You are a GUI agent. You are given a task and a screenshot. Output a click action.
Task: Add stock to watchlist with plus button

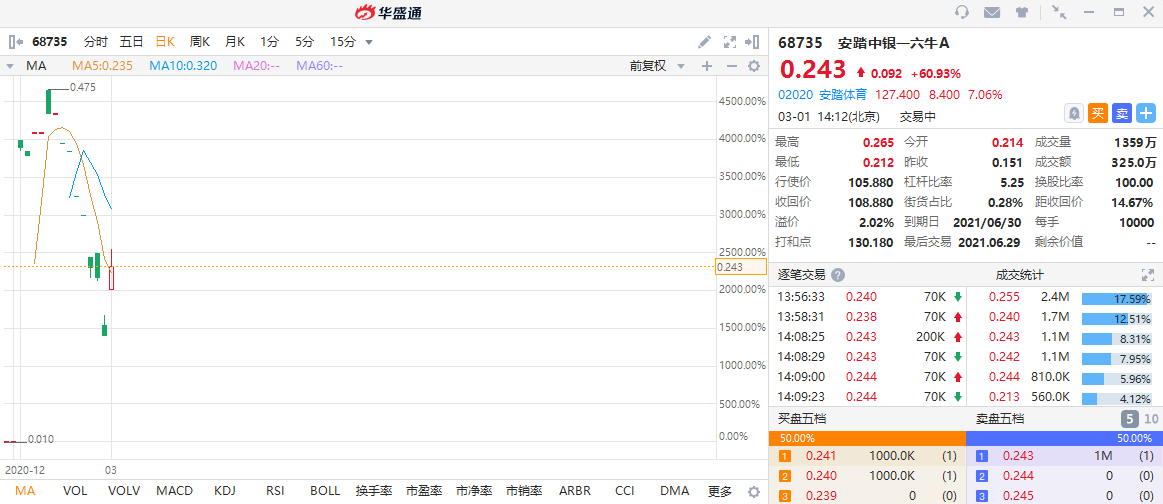[x=1146, y=114]
